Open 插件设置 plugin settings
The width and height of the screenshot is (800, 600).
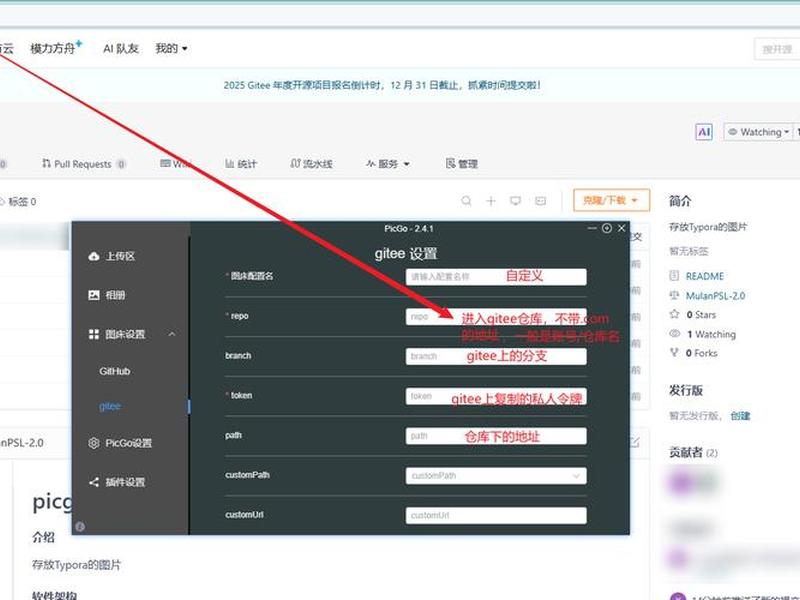pyautogui.click(x=117, y=482)
